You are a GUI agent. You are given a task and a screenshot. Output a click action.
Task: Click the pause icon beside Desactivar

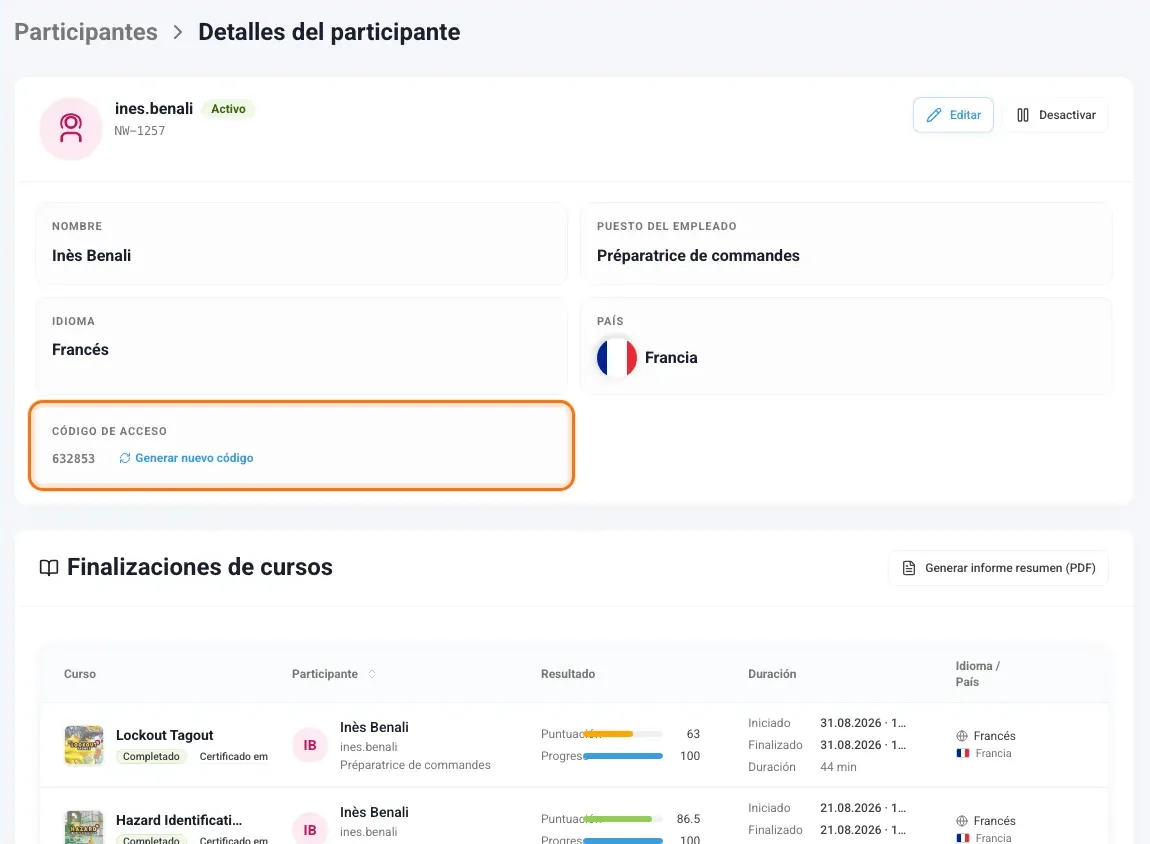[x=1022, y=115]
